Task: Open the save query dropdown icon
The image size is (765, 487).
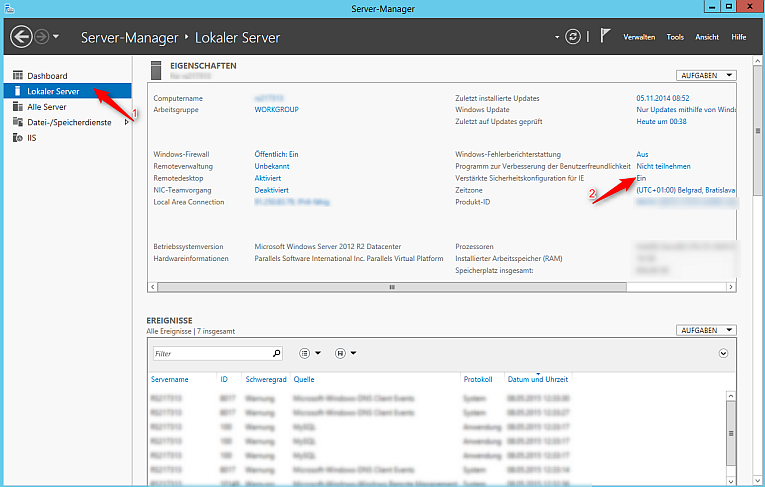Action: [345, 353]
